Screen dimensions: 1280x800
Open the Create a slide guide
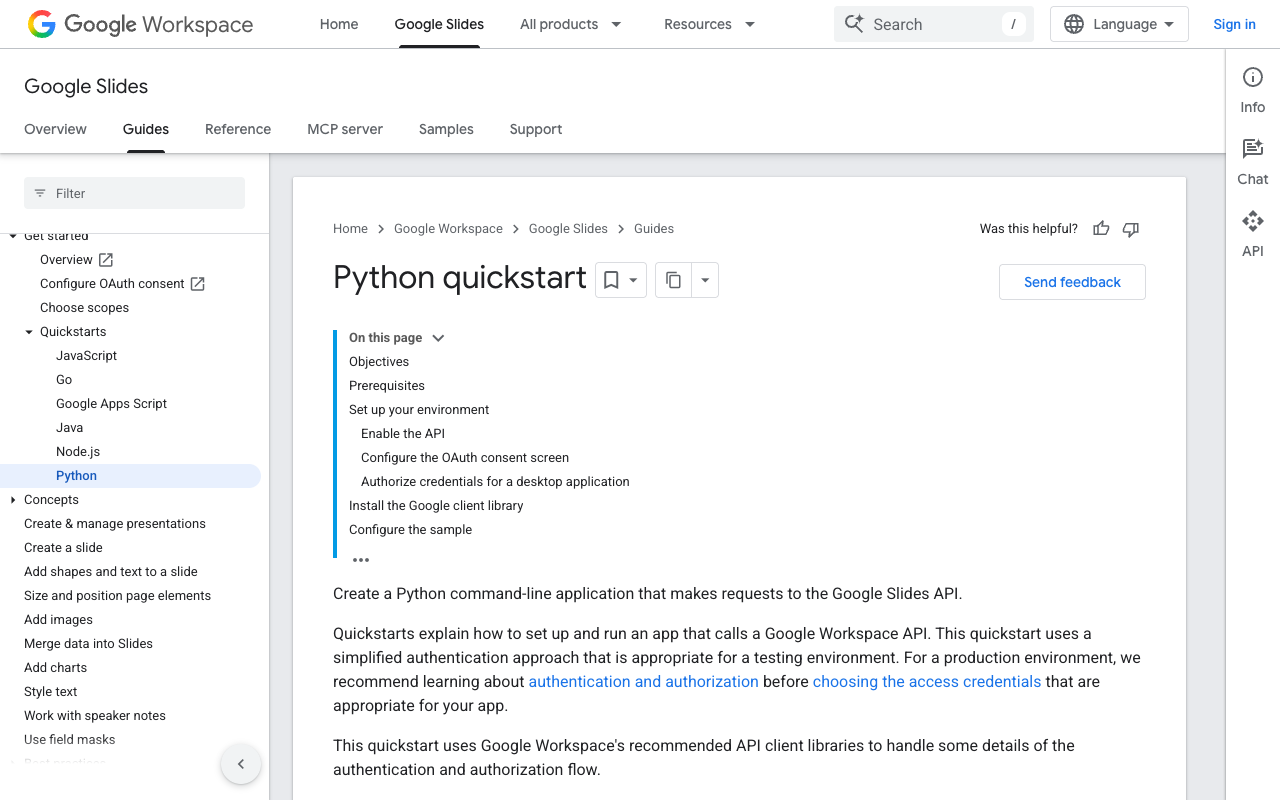pos(63,548)
